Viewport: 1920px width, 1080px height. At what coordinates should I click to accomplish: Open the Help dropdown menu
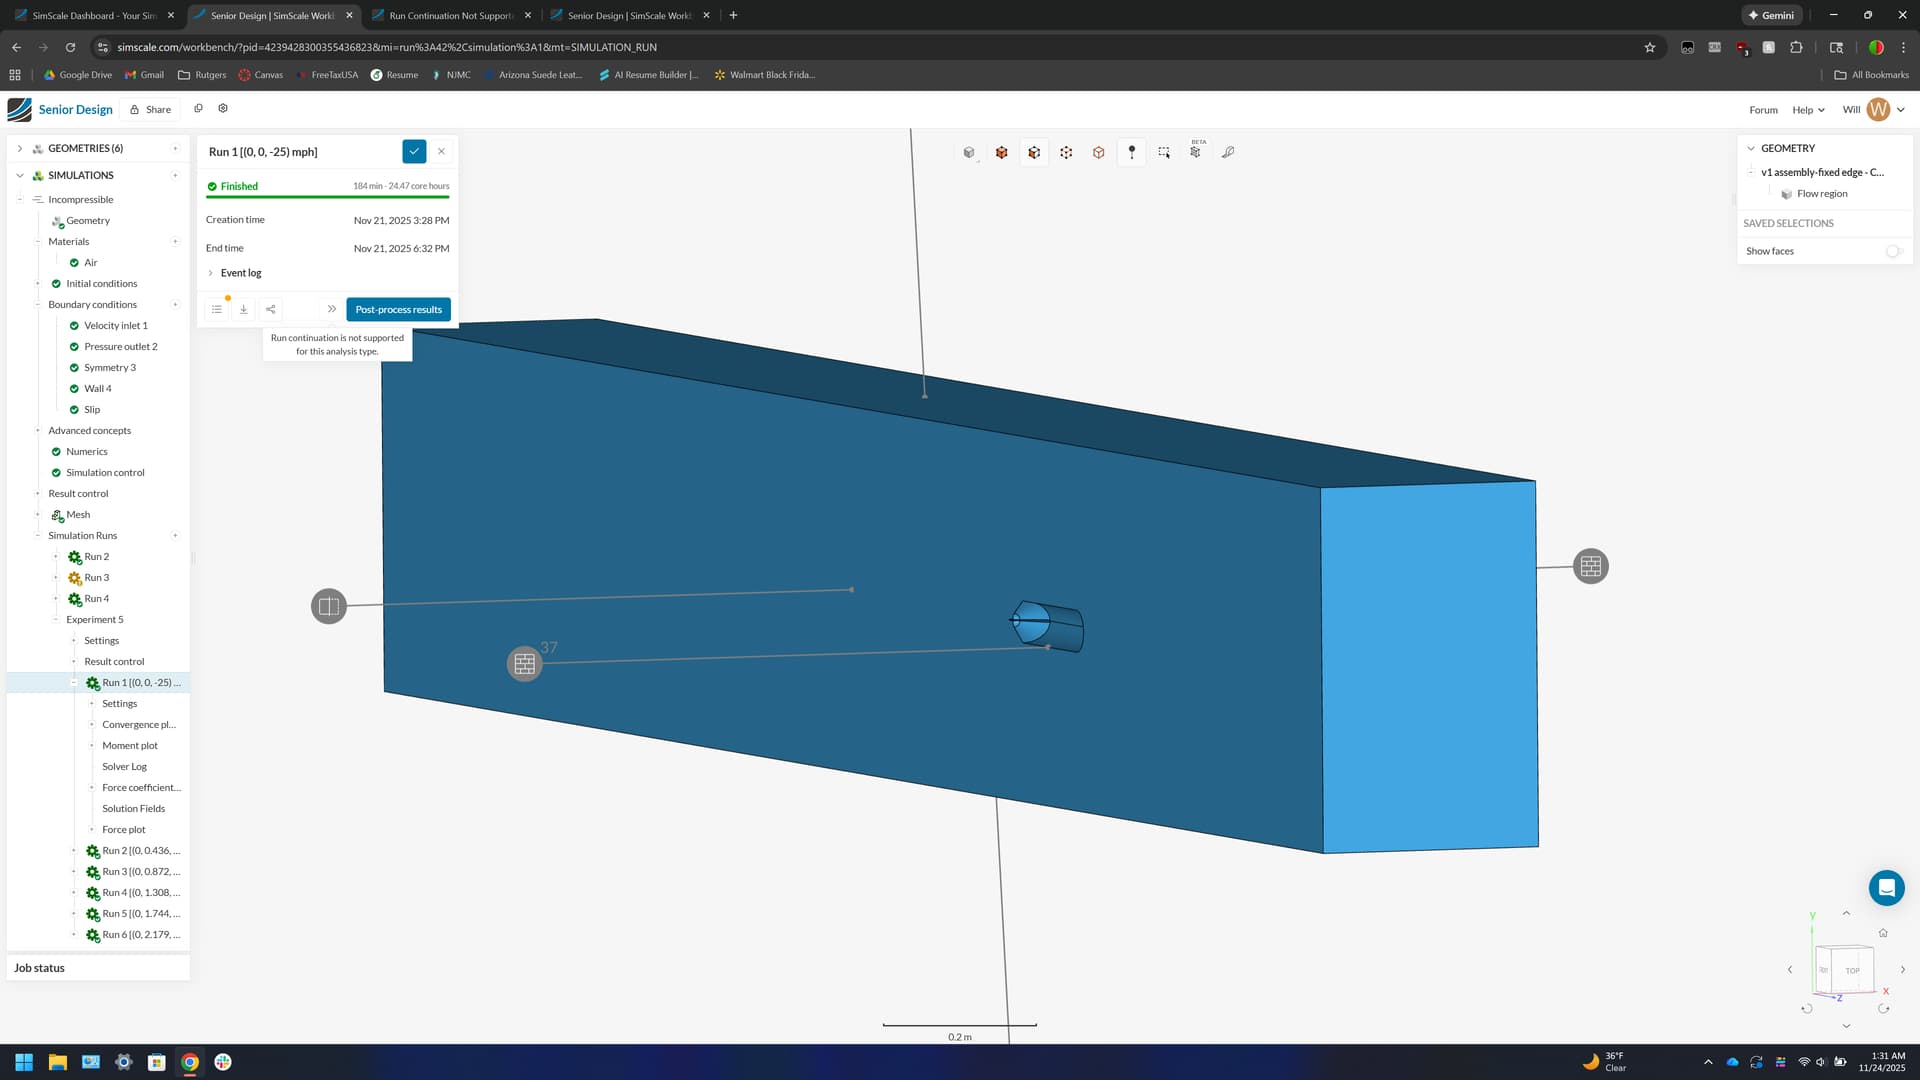coord(1808,110)
